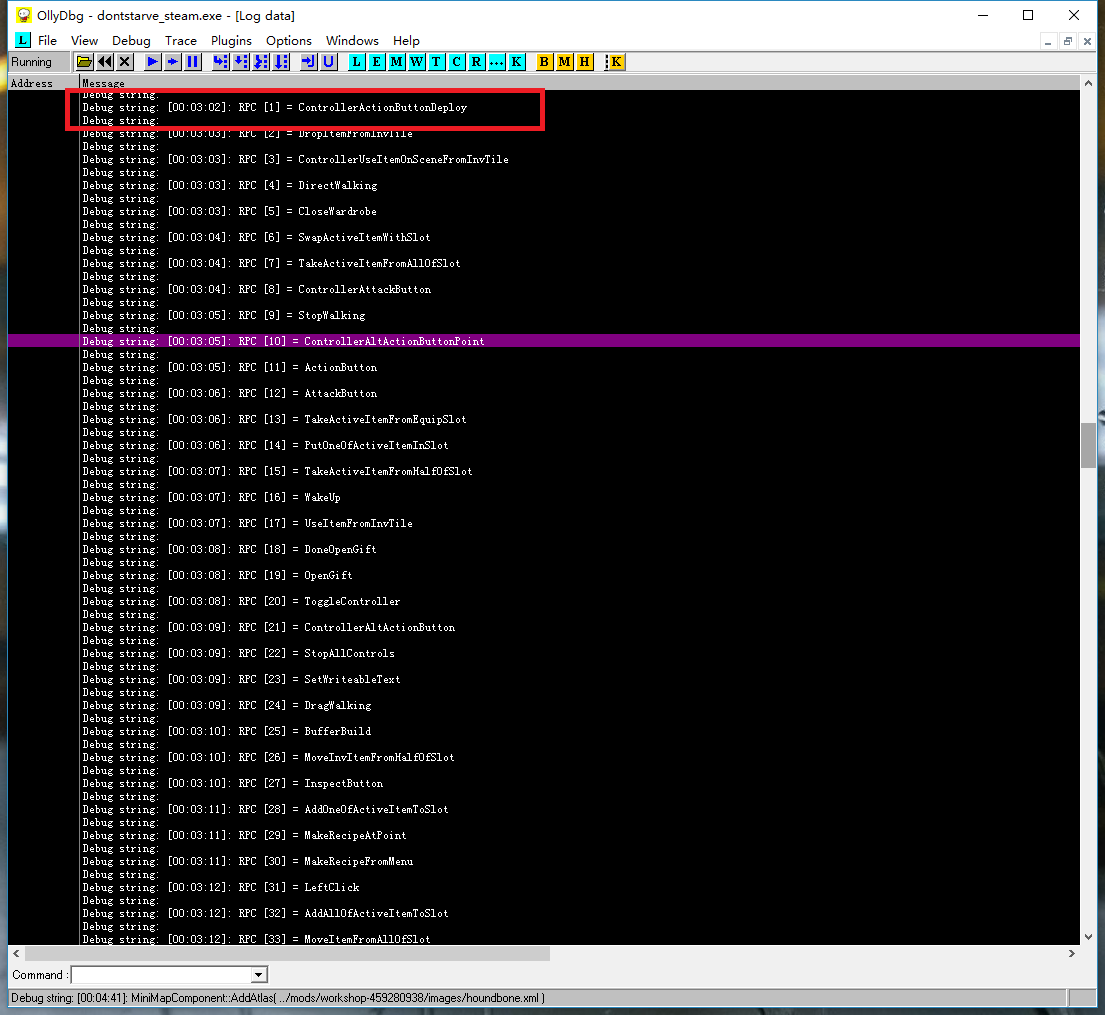Select the RPC [25] BufferBuild log line
The height and width of the screenshot is (1015, 1105).
pos(543,731)
